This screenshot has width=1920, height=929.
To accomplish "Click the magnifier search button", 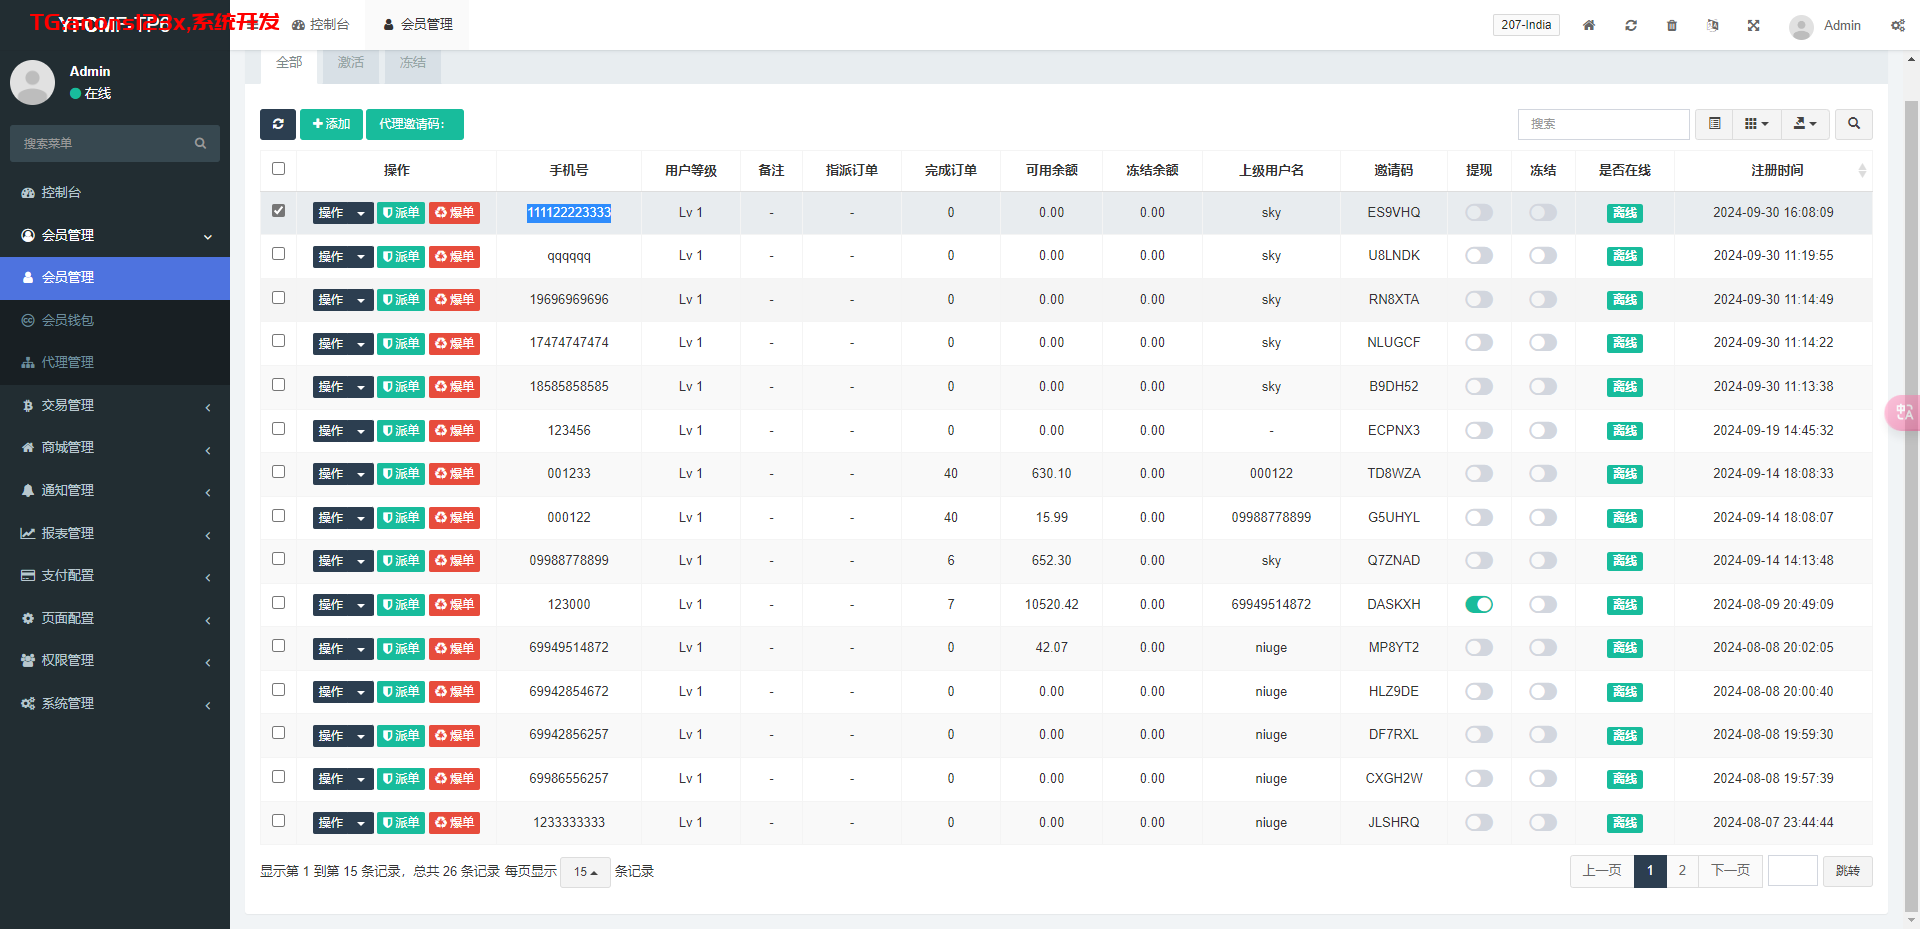I will (1854, 124).
